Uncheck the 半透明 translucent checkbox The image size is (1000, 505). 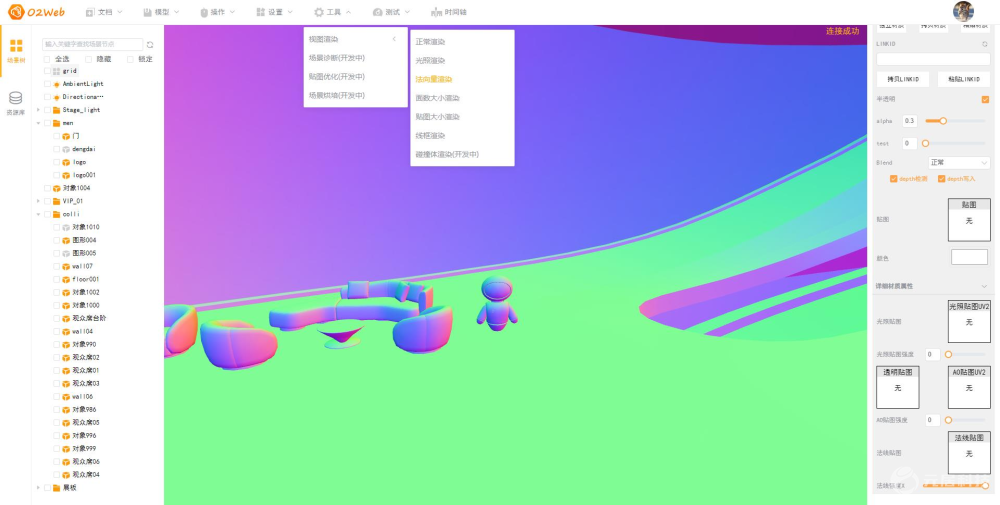pyautogui.click(x=985, y=99)
